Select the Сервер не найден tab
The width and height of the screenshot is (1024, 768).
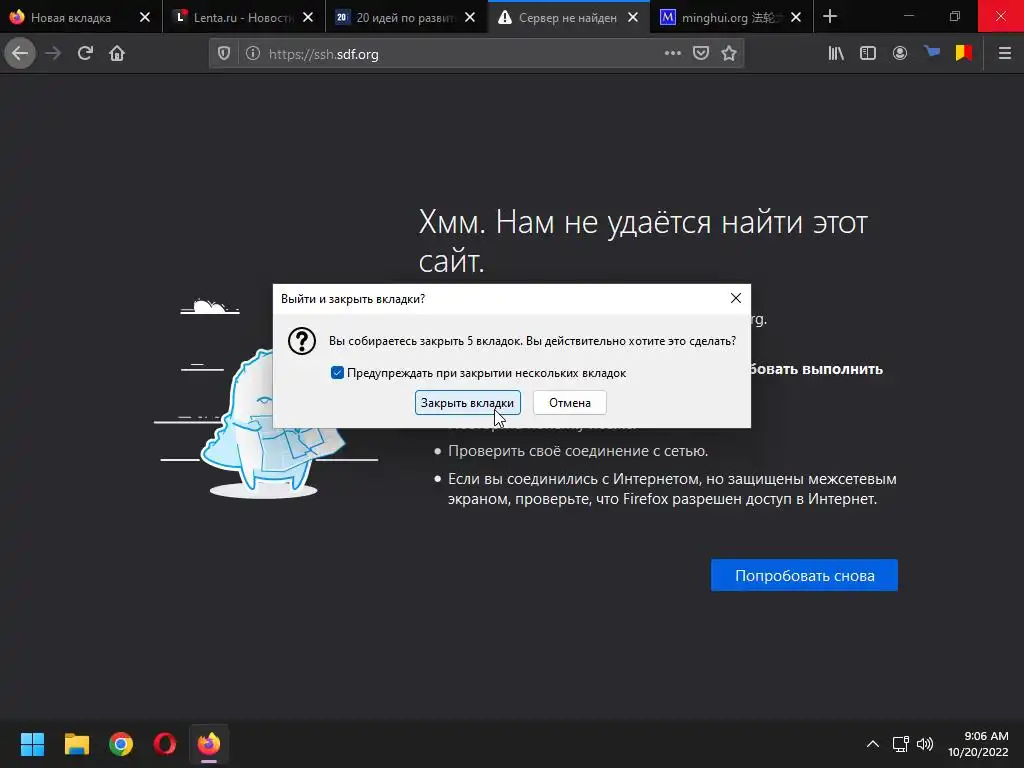567,18
